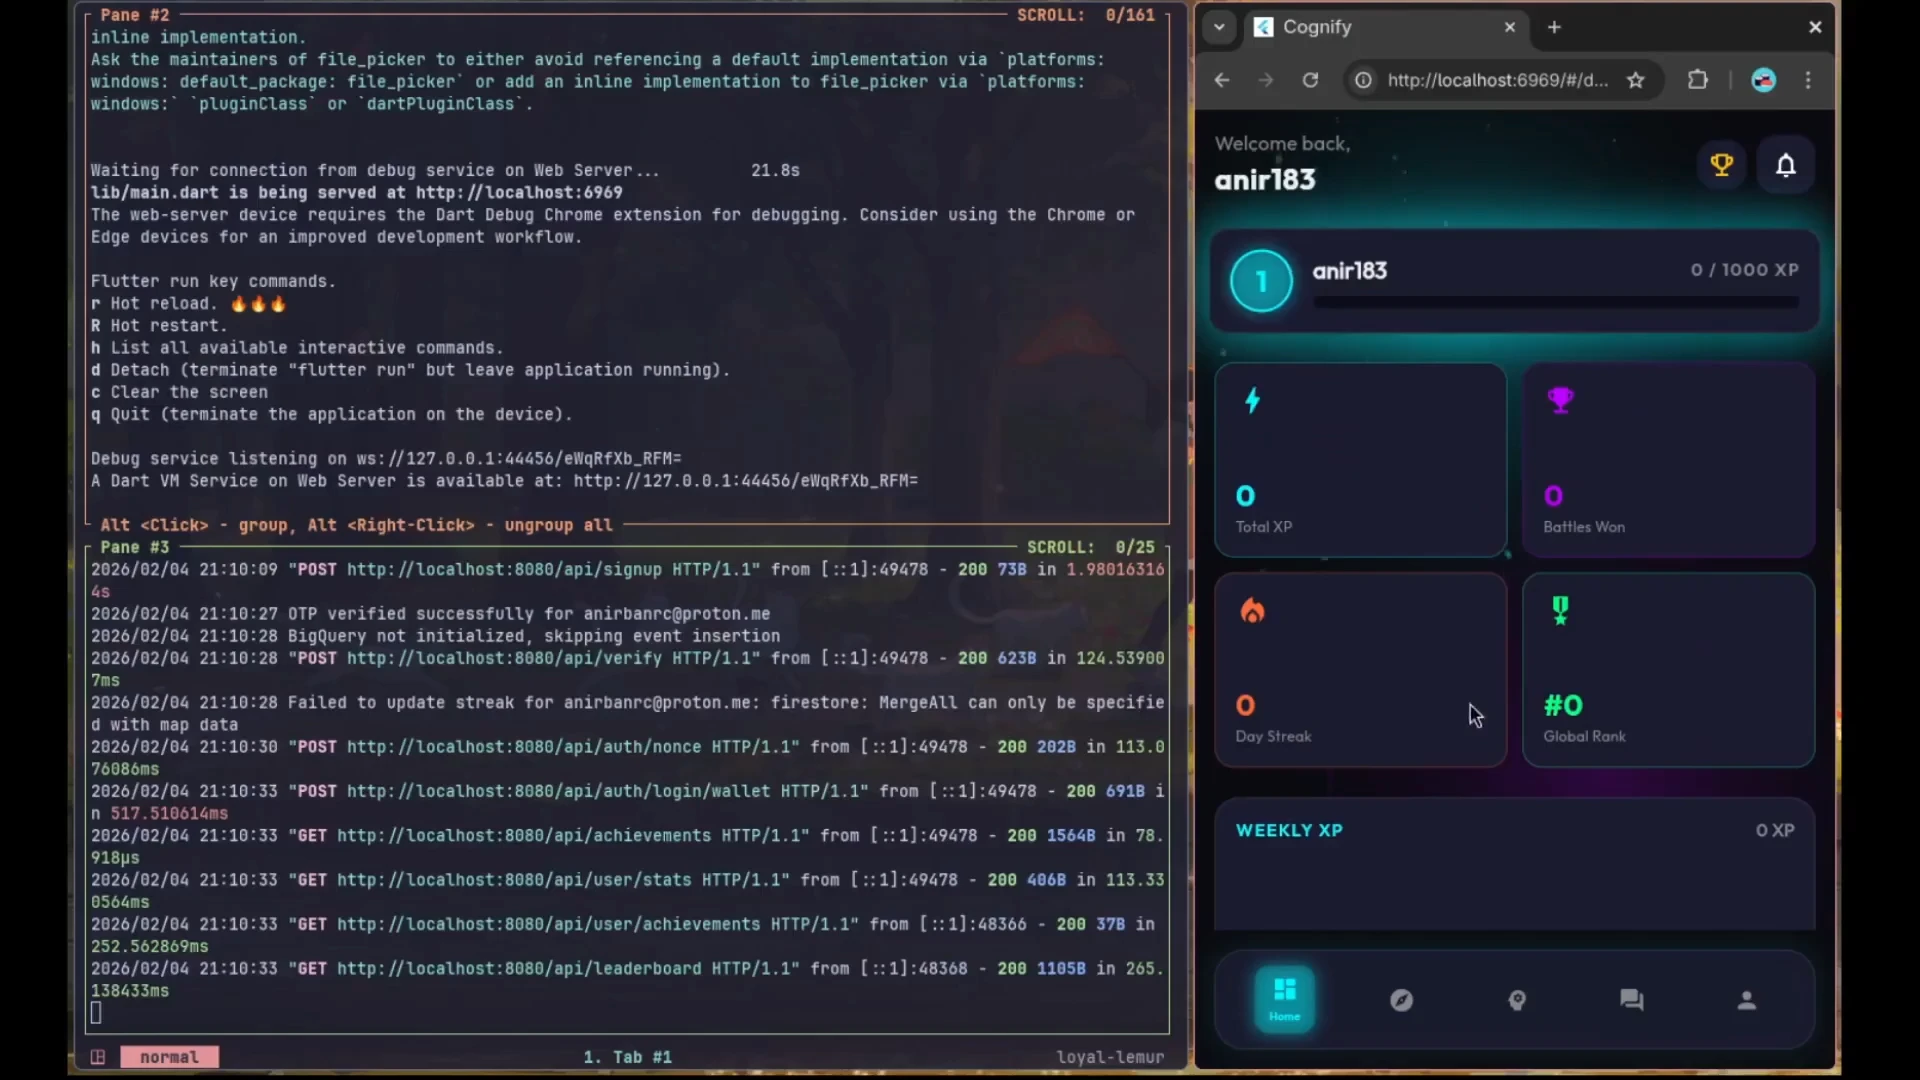
Task: Click the level 1 badge circle
Action: 1261,281
